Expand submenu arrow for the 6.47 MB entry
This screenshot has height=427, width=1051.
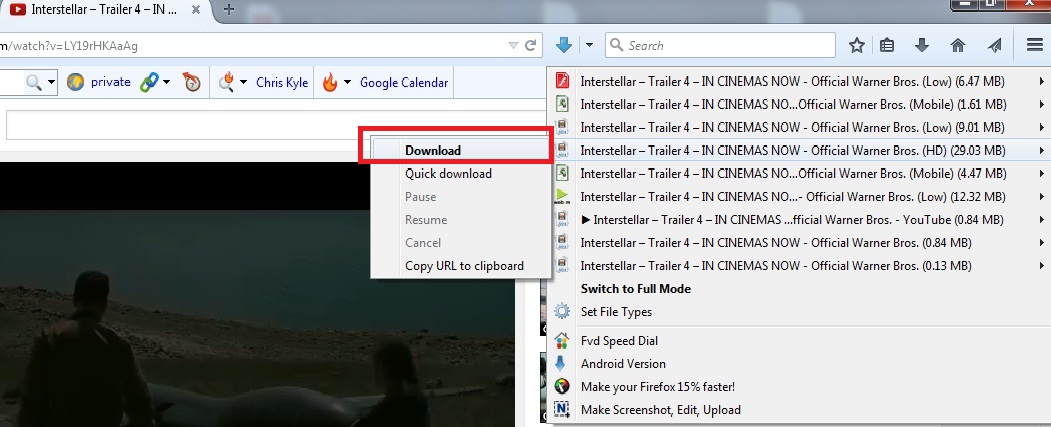(1042, 82)
